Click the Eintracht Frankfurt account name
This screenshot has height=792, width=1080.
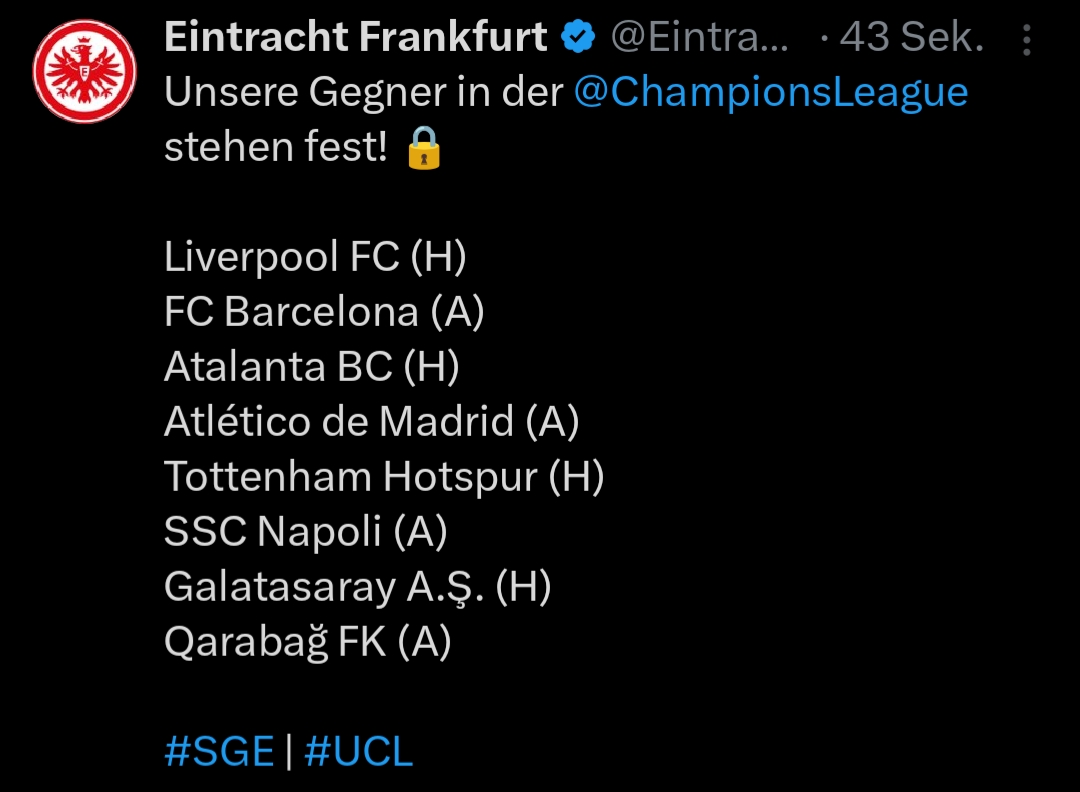pos(355,39)
